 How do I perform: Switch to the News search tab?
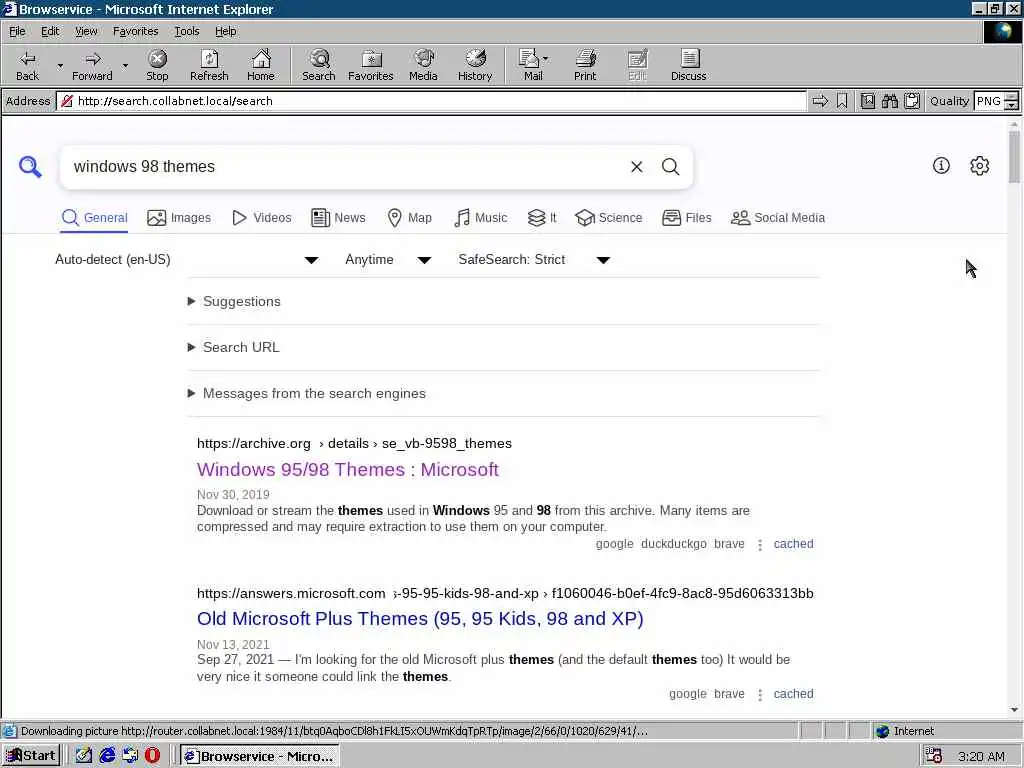338,217
